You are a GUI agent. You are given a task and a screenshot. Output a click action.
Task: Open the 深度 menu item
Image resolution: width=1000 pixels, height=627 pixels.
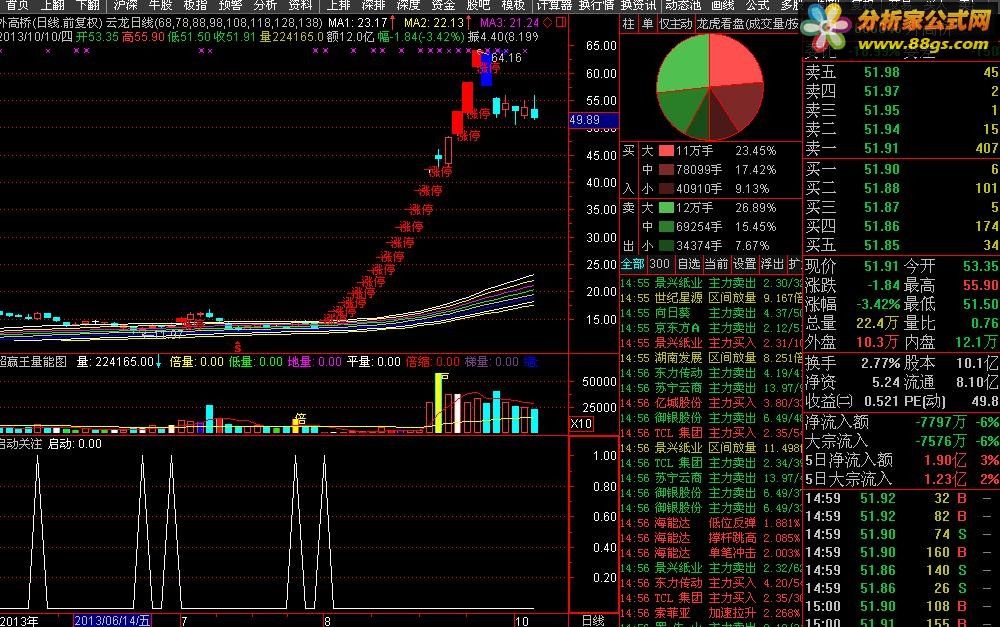[408, 5]
